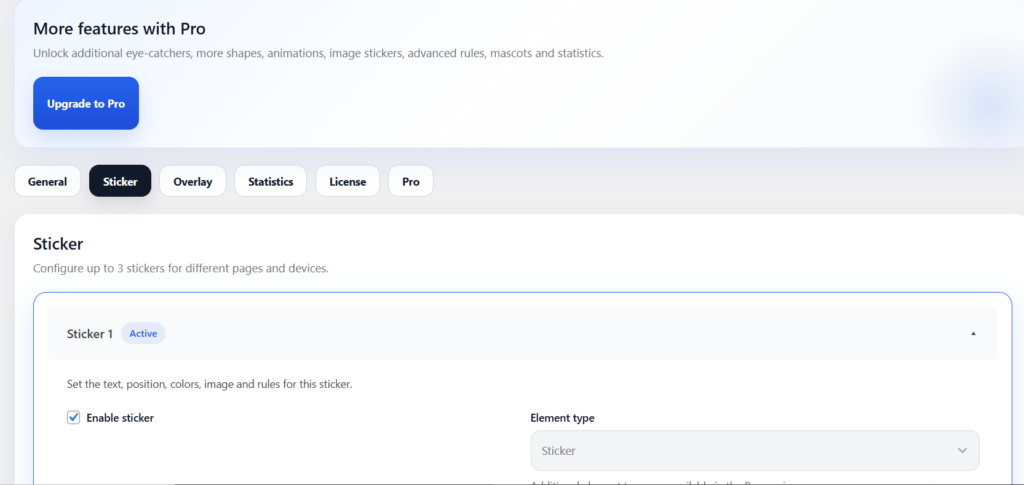Open the Overlay tab
The width and height of the screenshot is (1024, 485).
(192, 181)
